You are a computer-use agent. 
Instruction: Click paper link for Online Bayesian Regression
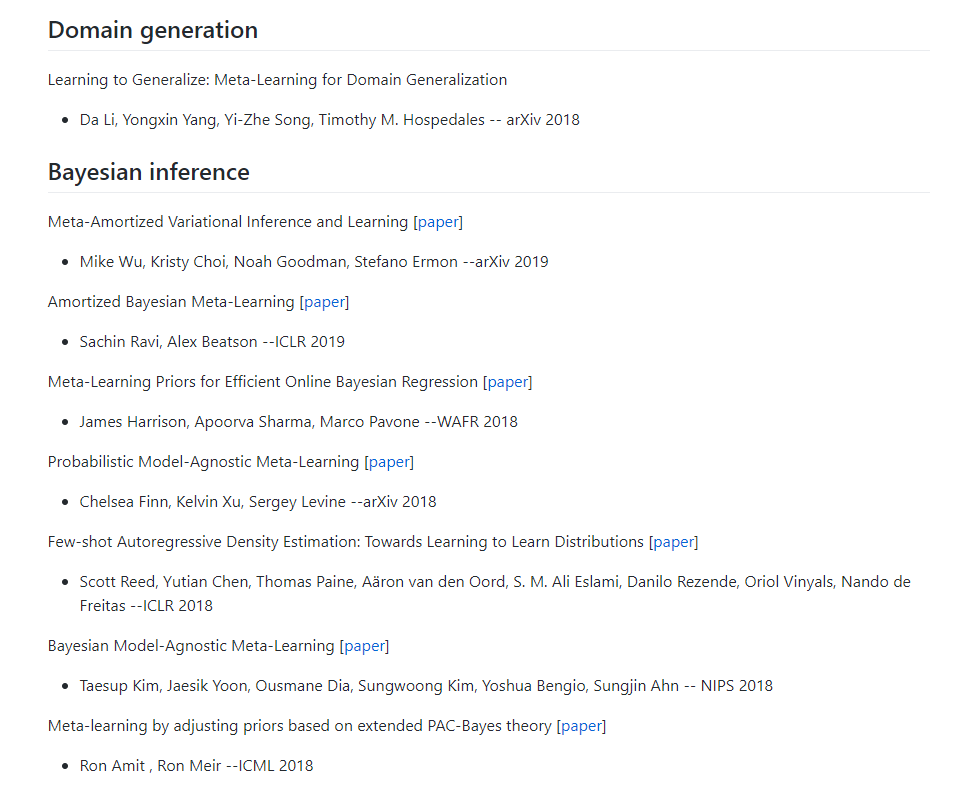coord(507,382)
